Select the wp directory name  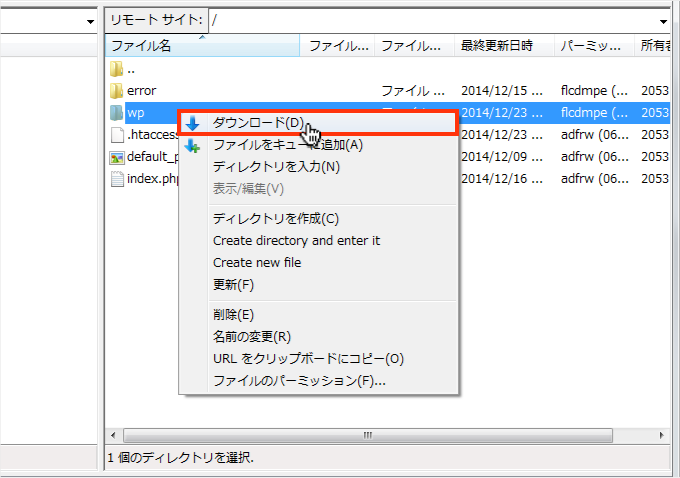(135, 113)
